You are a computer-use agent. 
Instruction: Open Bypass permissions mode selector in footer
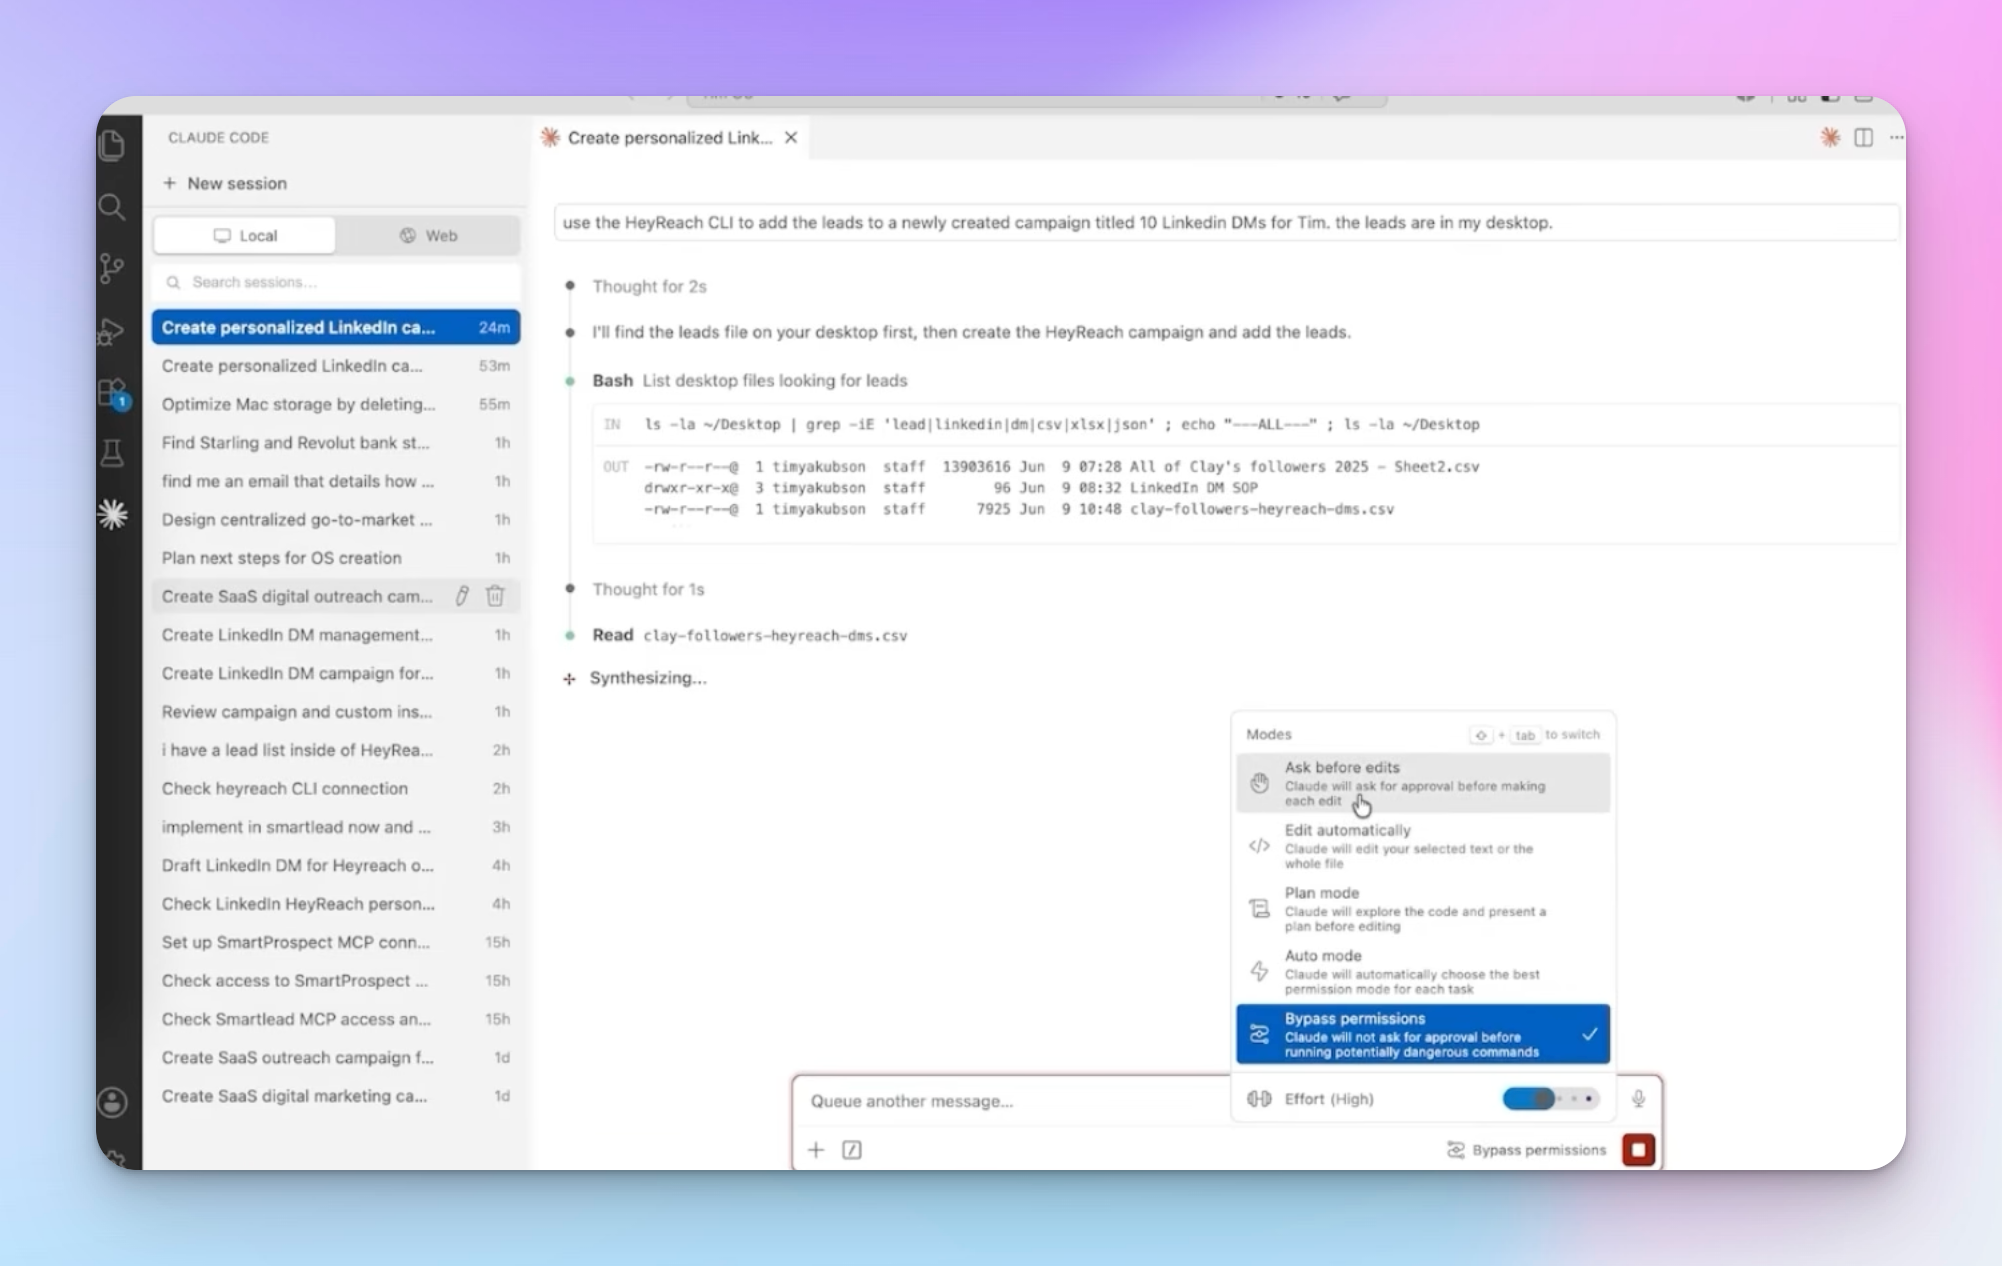(1526, 1150)
